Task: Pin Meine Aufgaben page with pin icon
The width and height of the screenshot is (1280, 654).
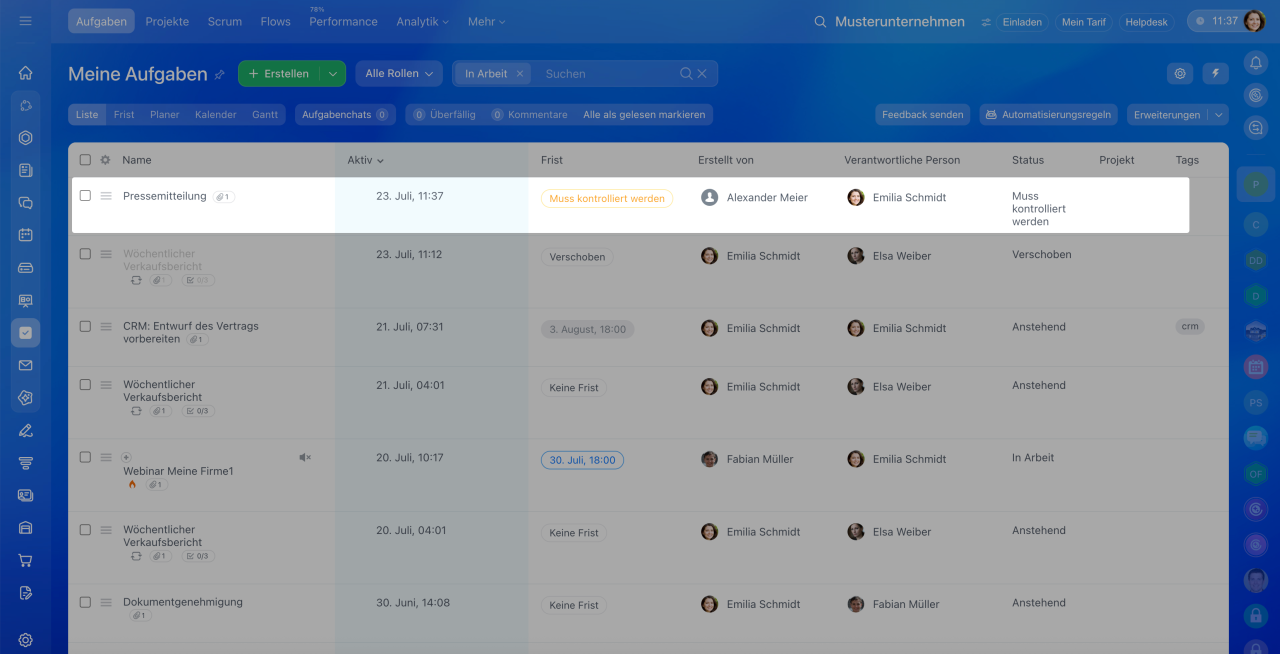Action: [219, 74]
